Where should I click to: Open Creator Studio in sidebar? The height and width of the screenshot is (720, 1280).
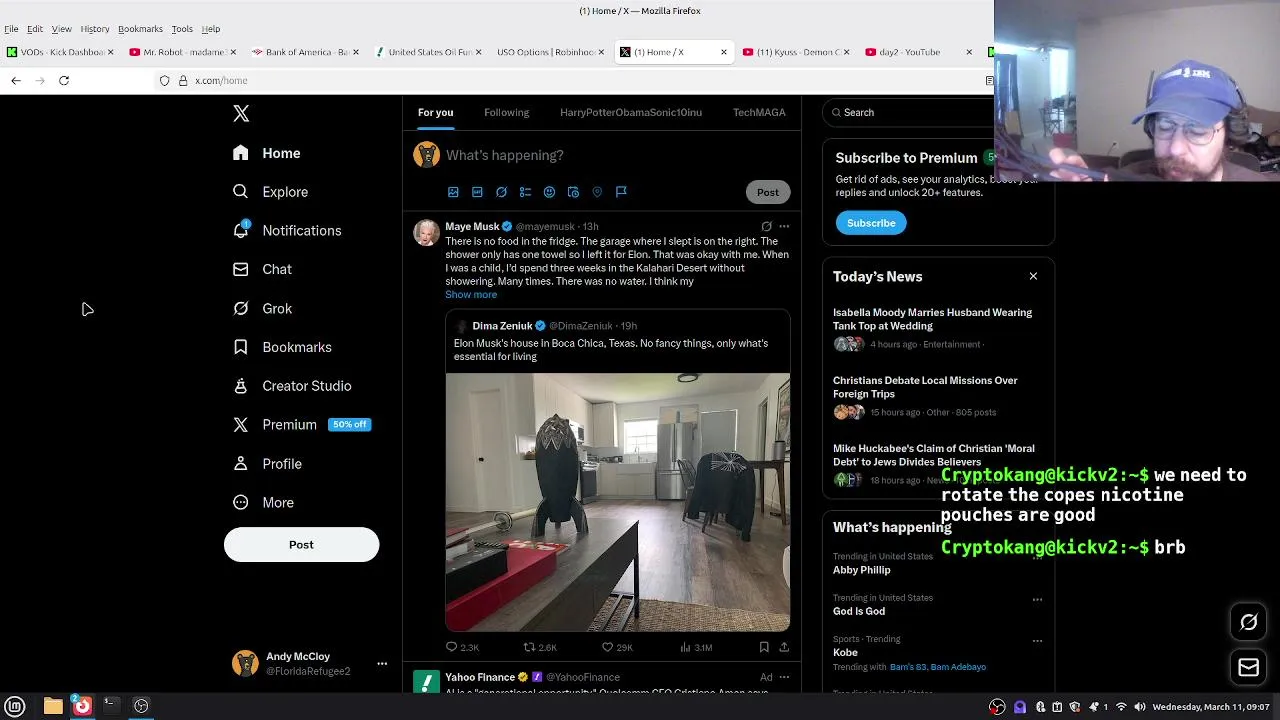292,386
